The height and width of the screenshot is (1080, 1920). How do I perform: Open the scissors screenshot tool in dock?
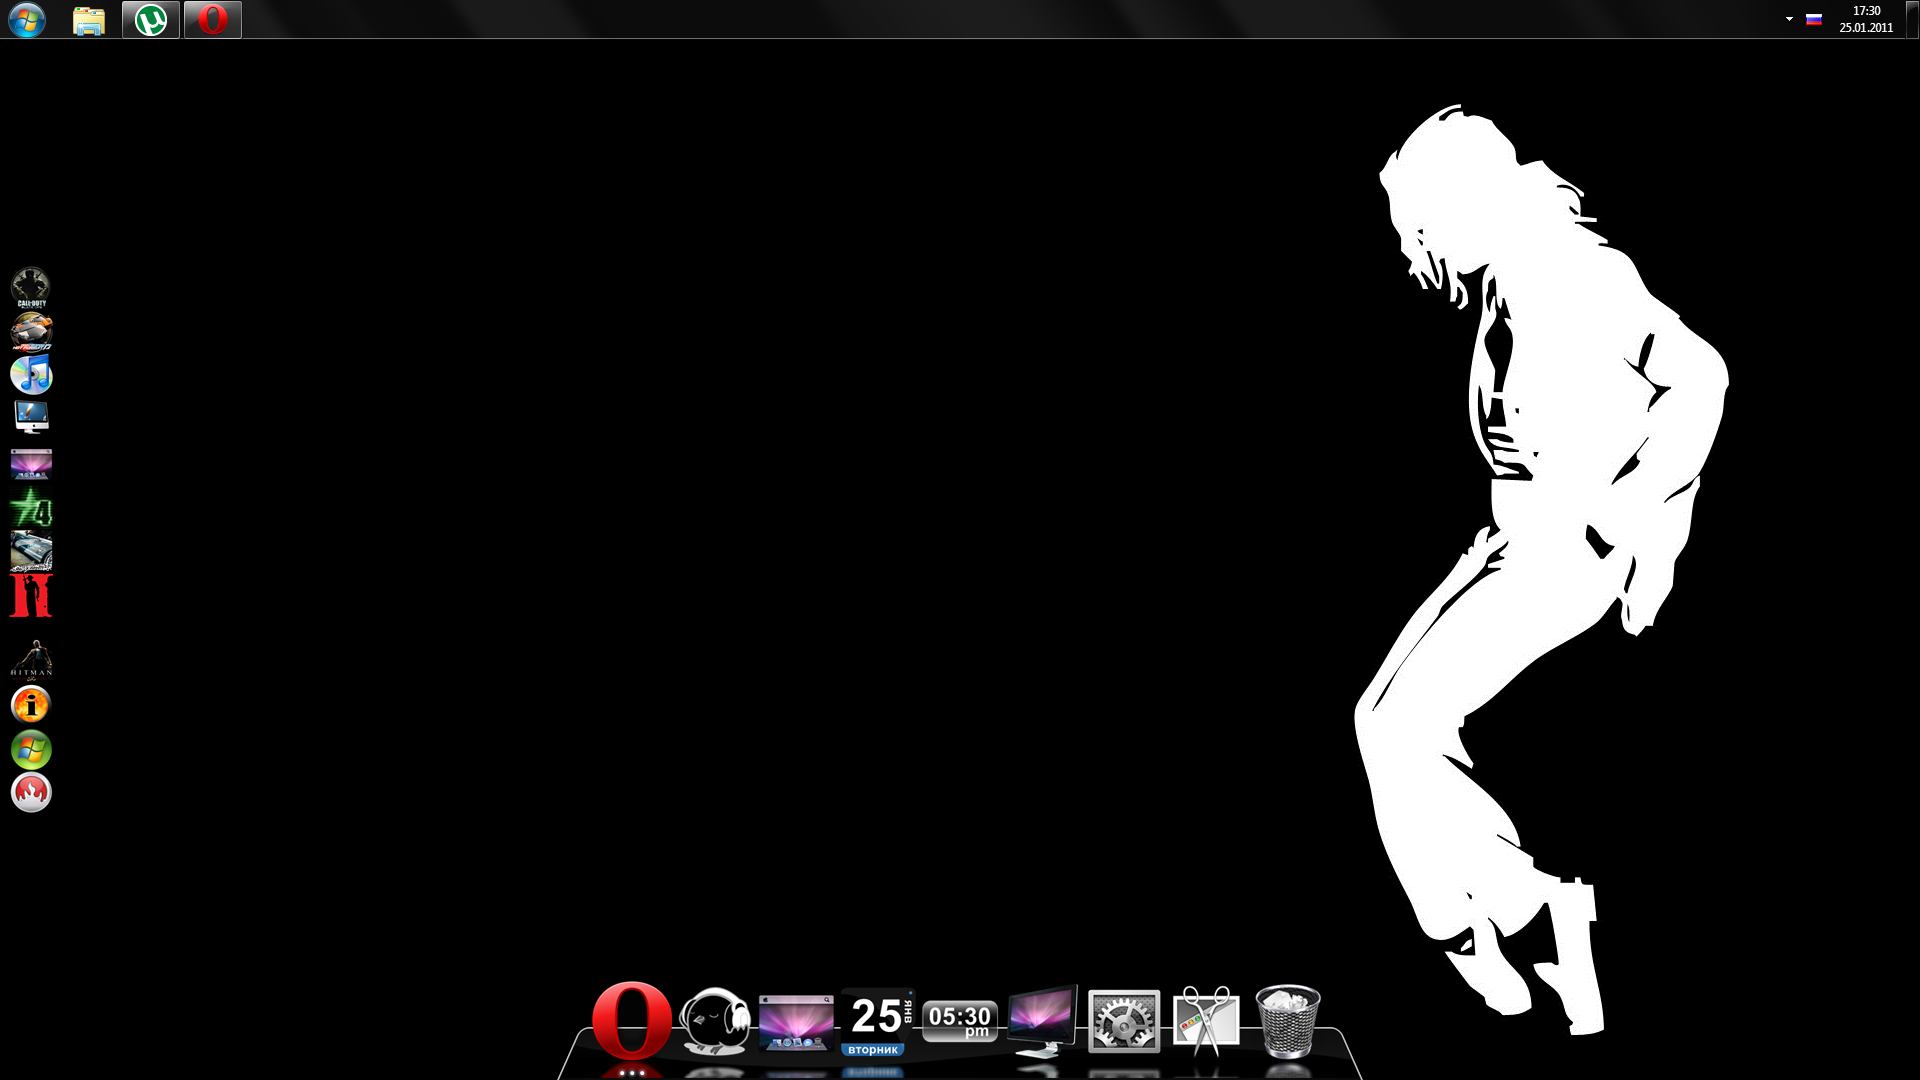[x=1205, y=1020]
